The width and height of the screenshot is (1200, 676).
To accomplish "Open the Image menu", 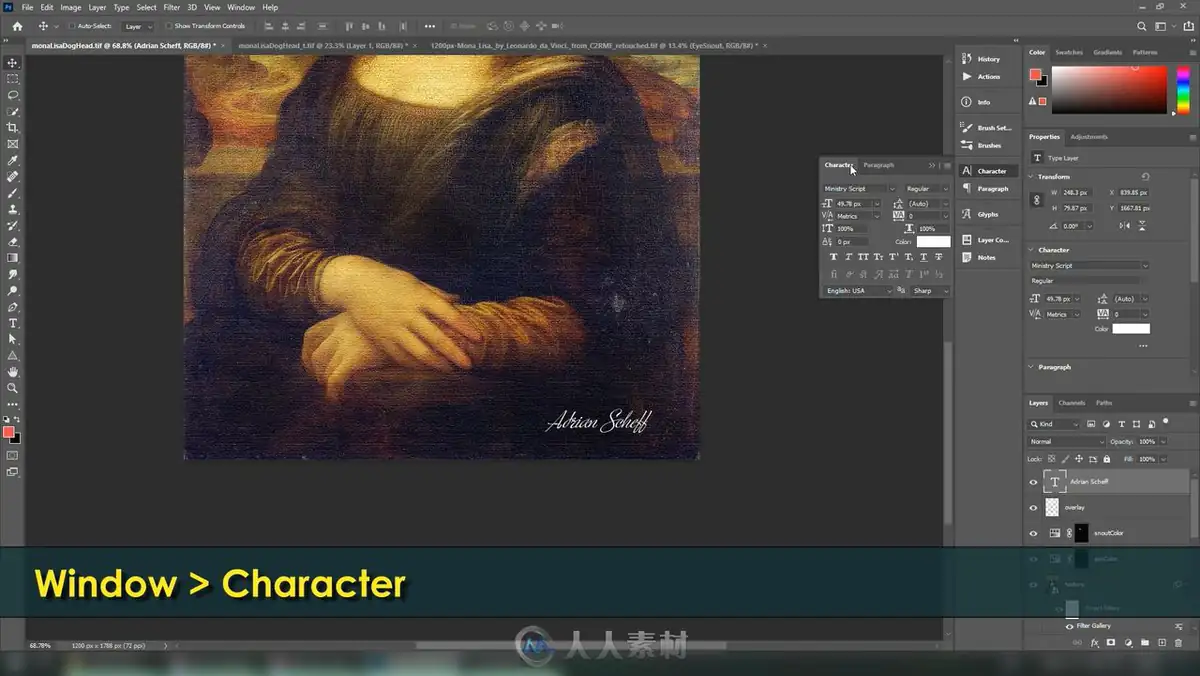I will pyautogui.click(x=71, y=7).
